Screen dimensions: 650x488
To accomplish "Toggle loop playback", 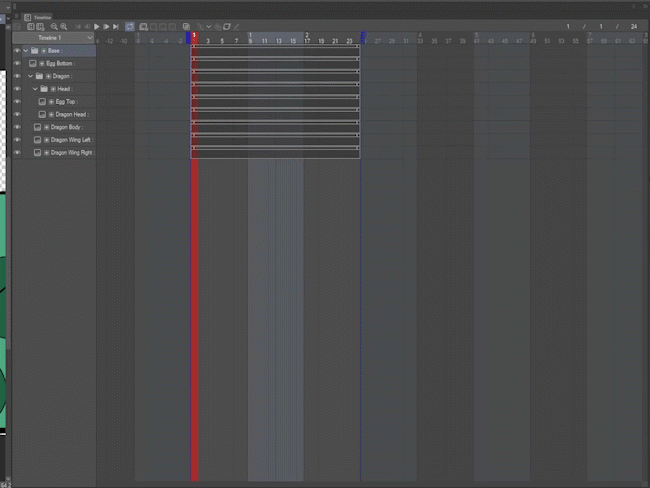I will click(x=130, y=27).
